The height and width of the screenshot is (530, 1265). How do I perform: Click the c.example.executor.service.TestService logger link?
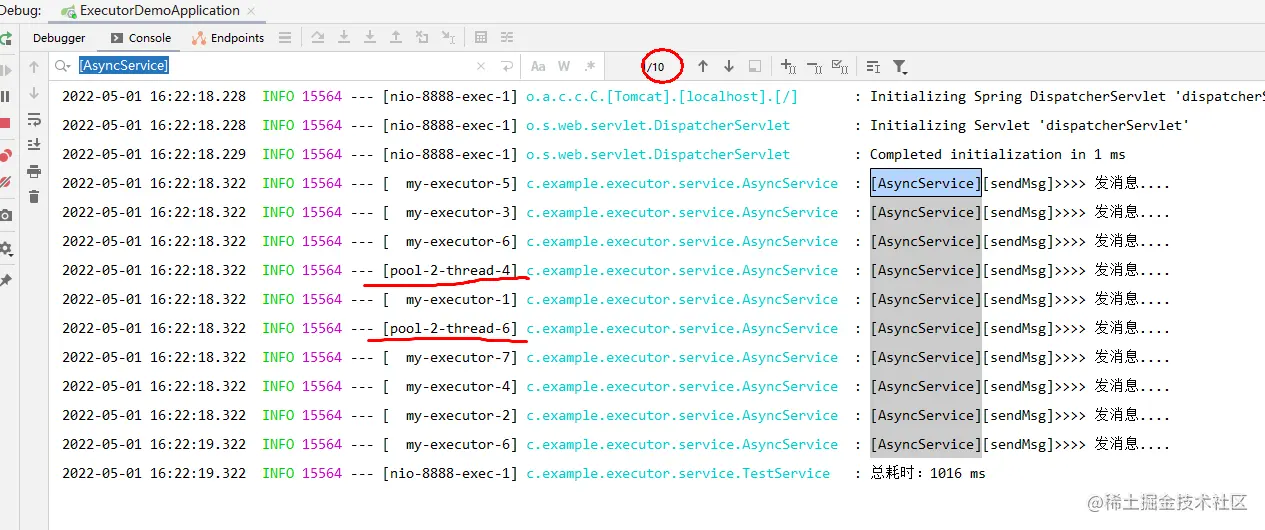click(x=678, y=473)
